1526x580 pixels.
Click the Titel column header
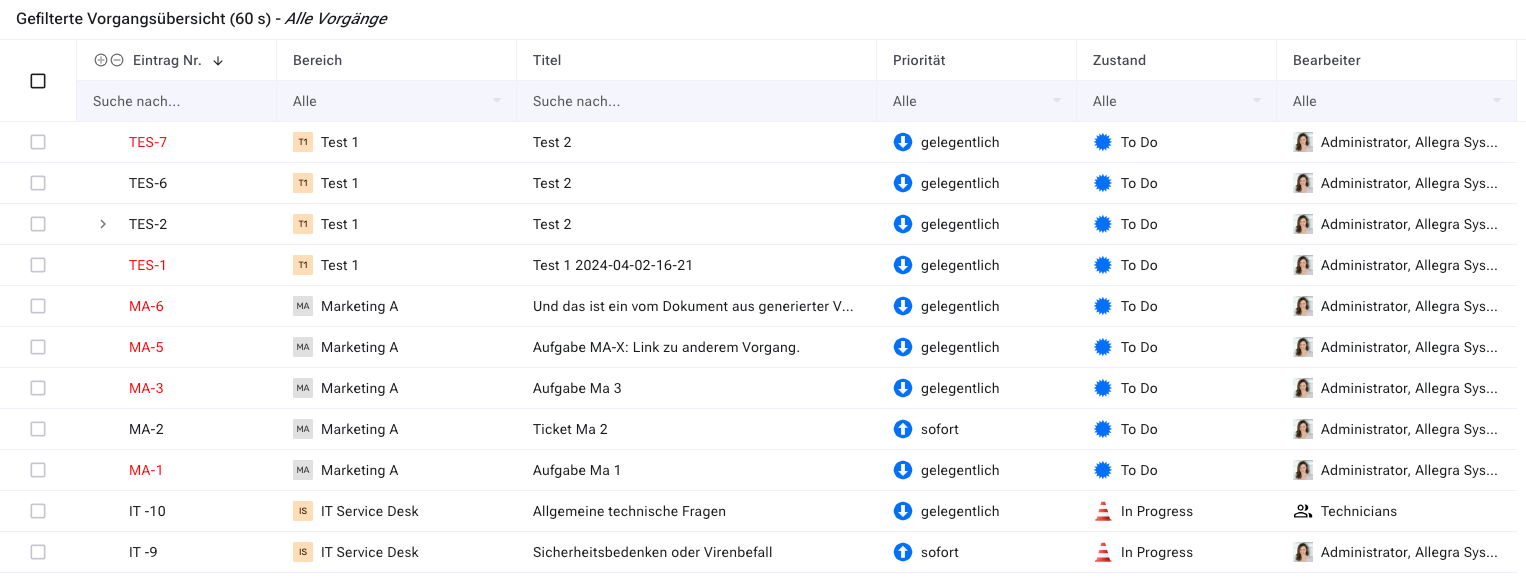click(547, 60)
